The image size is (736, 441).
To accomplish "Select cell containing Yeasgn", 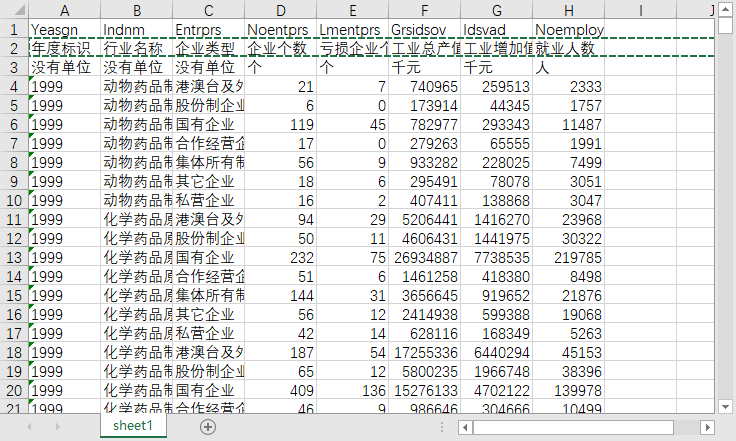I will pos(65,30).
